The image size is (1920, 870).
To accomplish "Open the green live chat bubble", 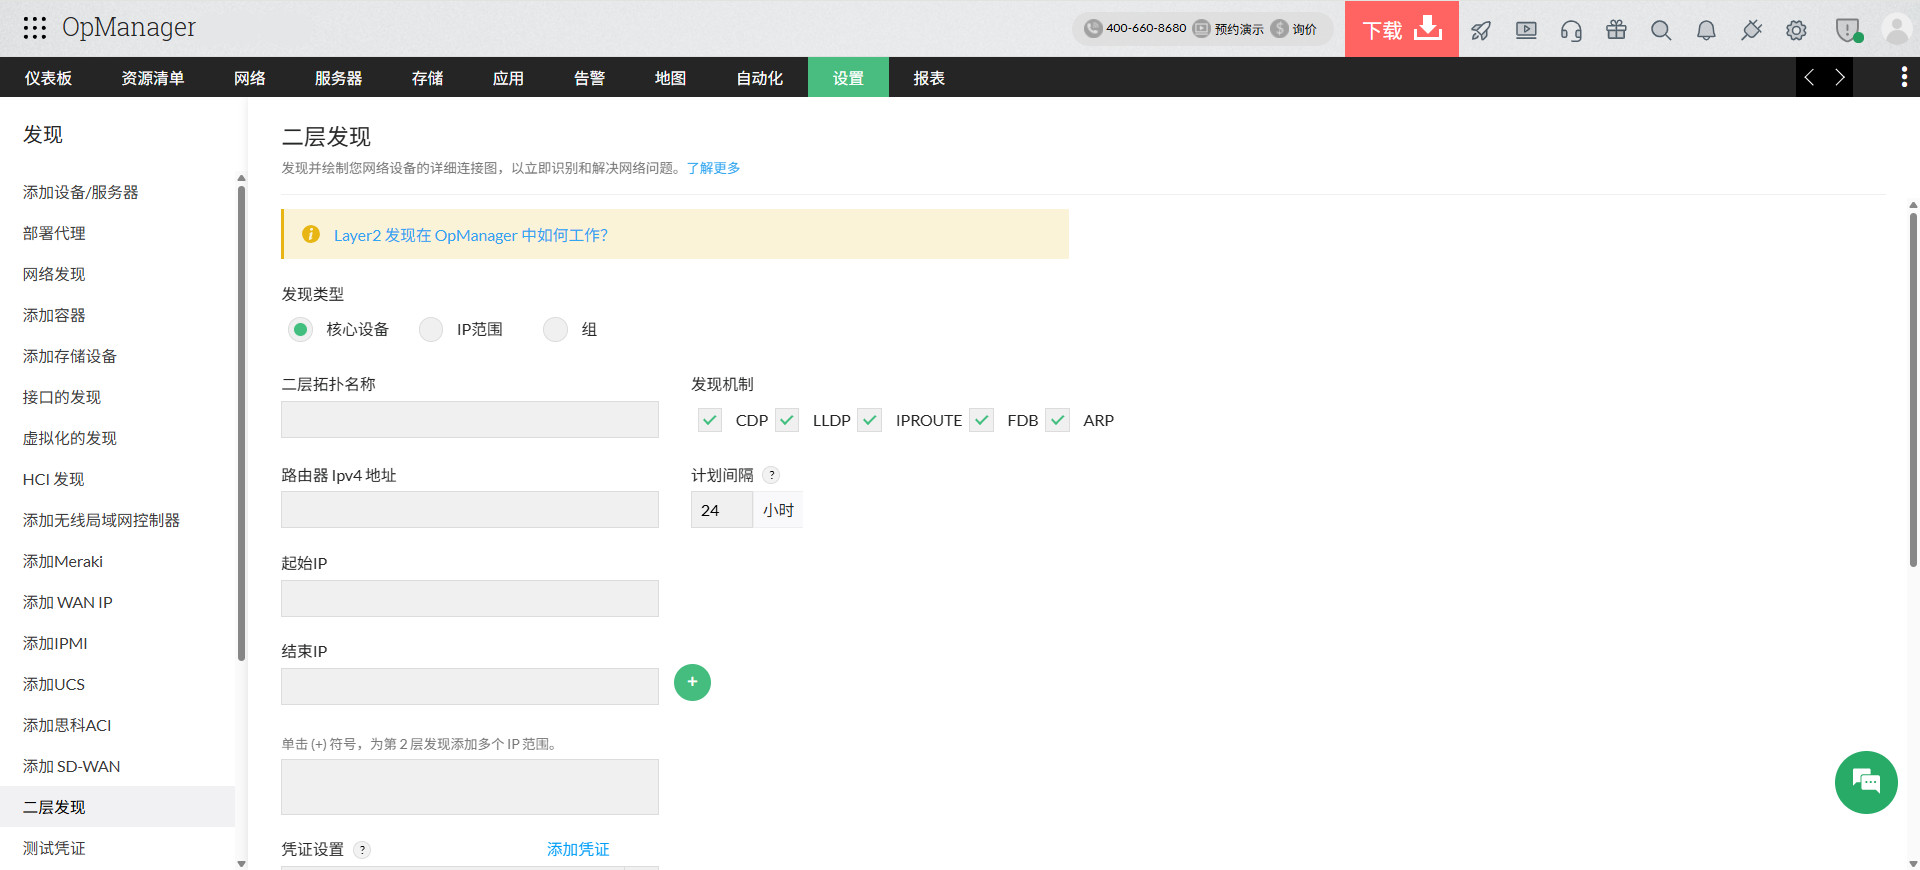I will pos(1866,782).
